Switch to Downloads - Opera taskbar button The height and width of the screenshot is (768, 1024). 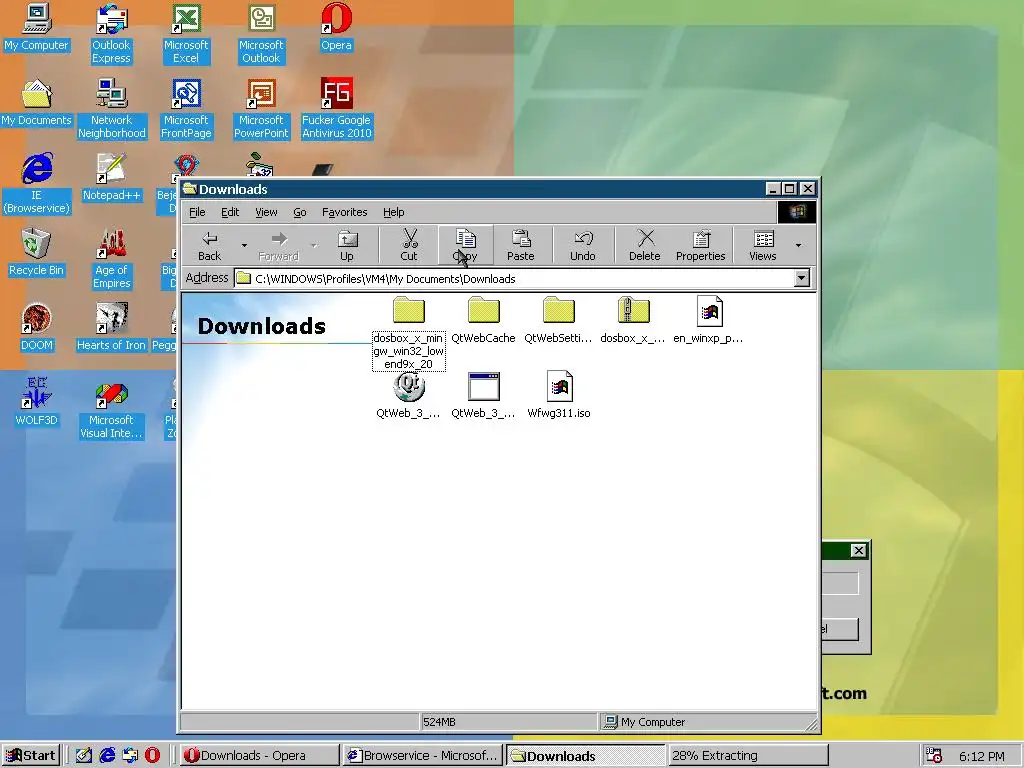[x=259, y=756]
